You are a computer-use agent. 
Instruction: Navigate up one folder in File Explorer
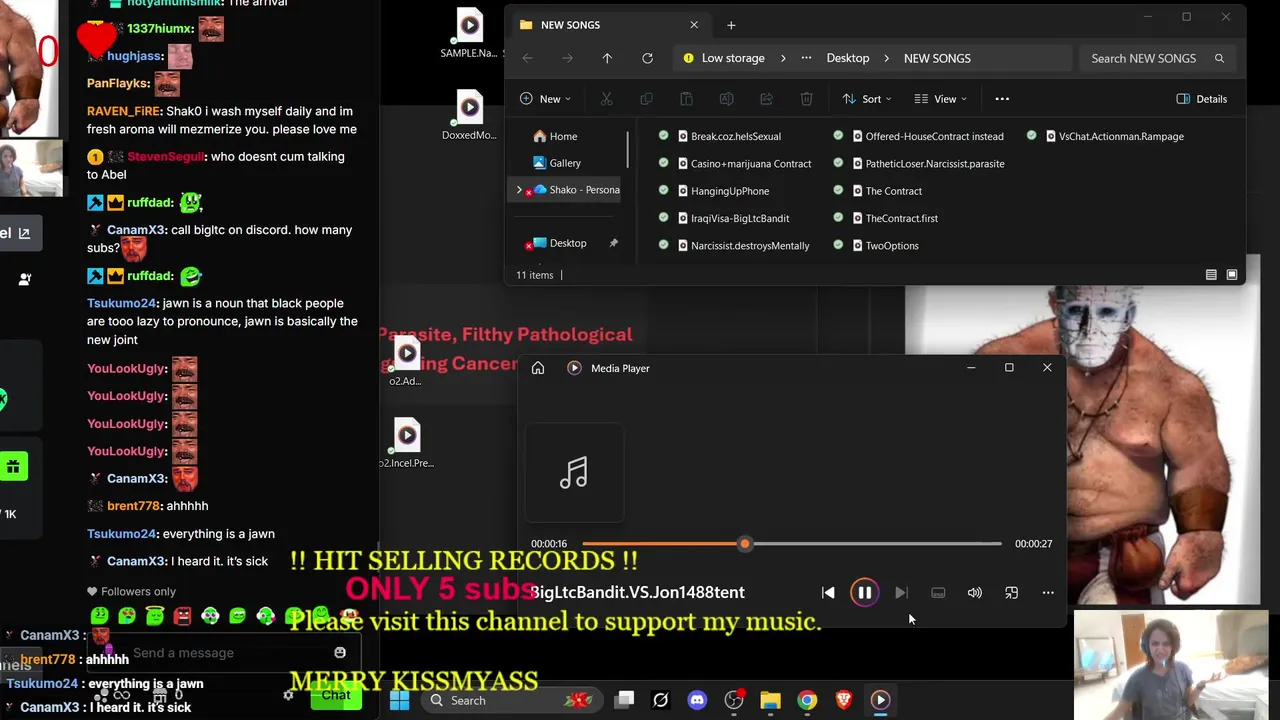click(x=607, y=58)
